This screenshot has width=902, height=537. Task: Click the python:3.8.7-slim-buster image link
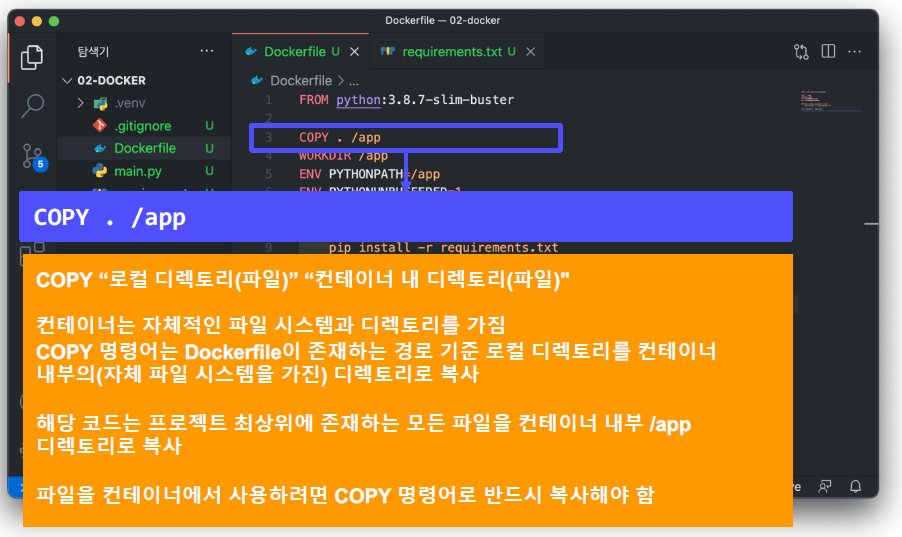pos(425,100)
